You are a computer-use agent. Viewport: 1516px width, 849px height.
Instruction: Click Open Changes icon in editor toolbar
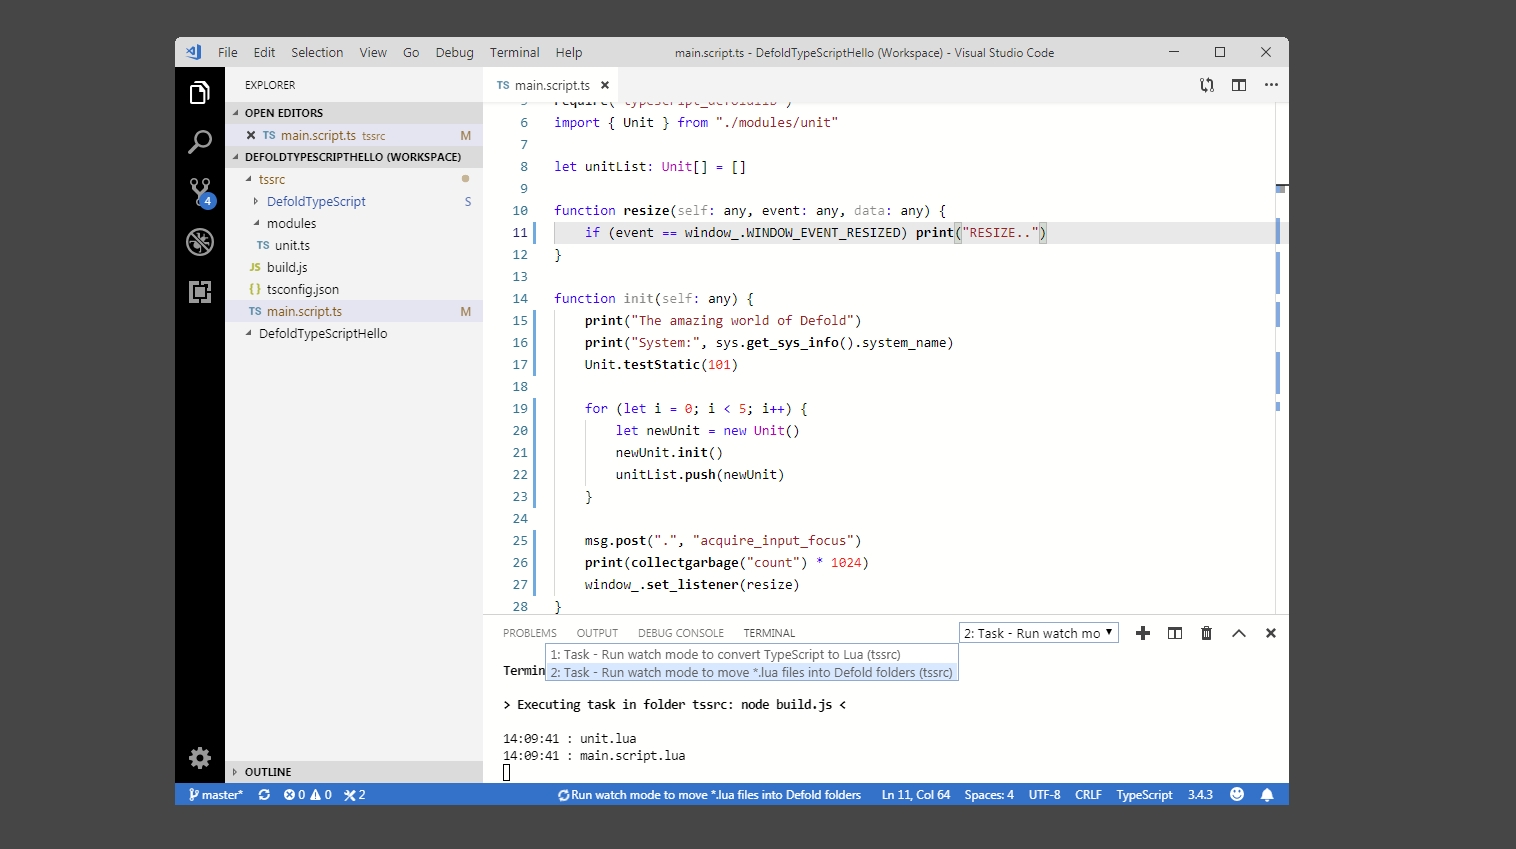point(1207,85)
